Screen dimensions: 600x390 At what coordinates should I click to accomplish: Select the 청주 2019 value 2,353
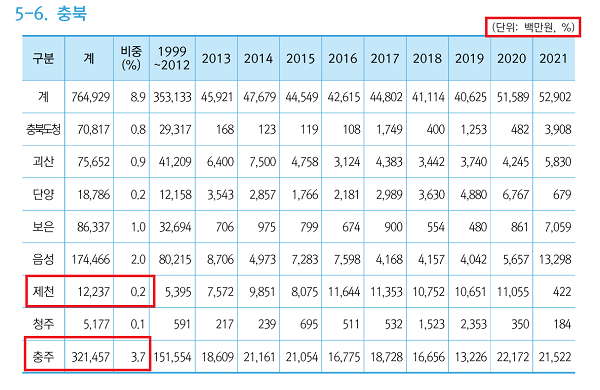coord(474,325)
